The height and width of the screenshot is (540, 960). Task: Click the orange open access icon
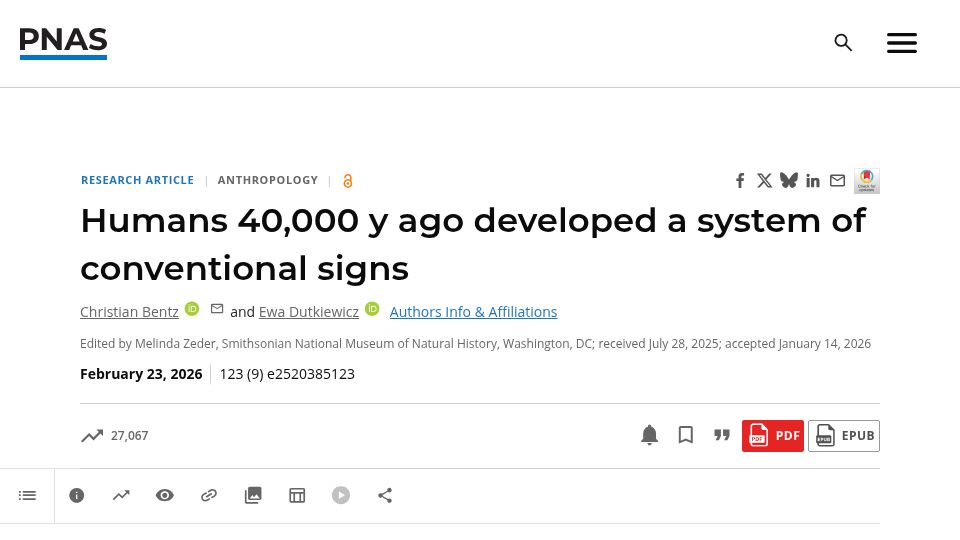[x=348, y=181]
